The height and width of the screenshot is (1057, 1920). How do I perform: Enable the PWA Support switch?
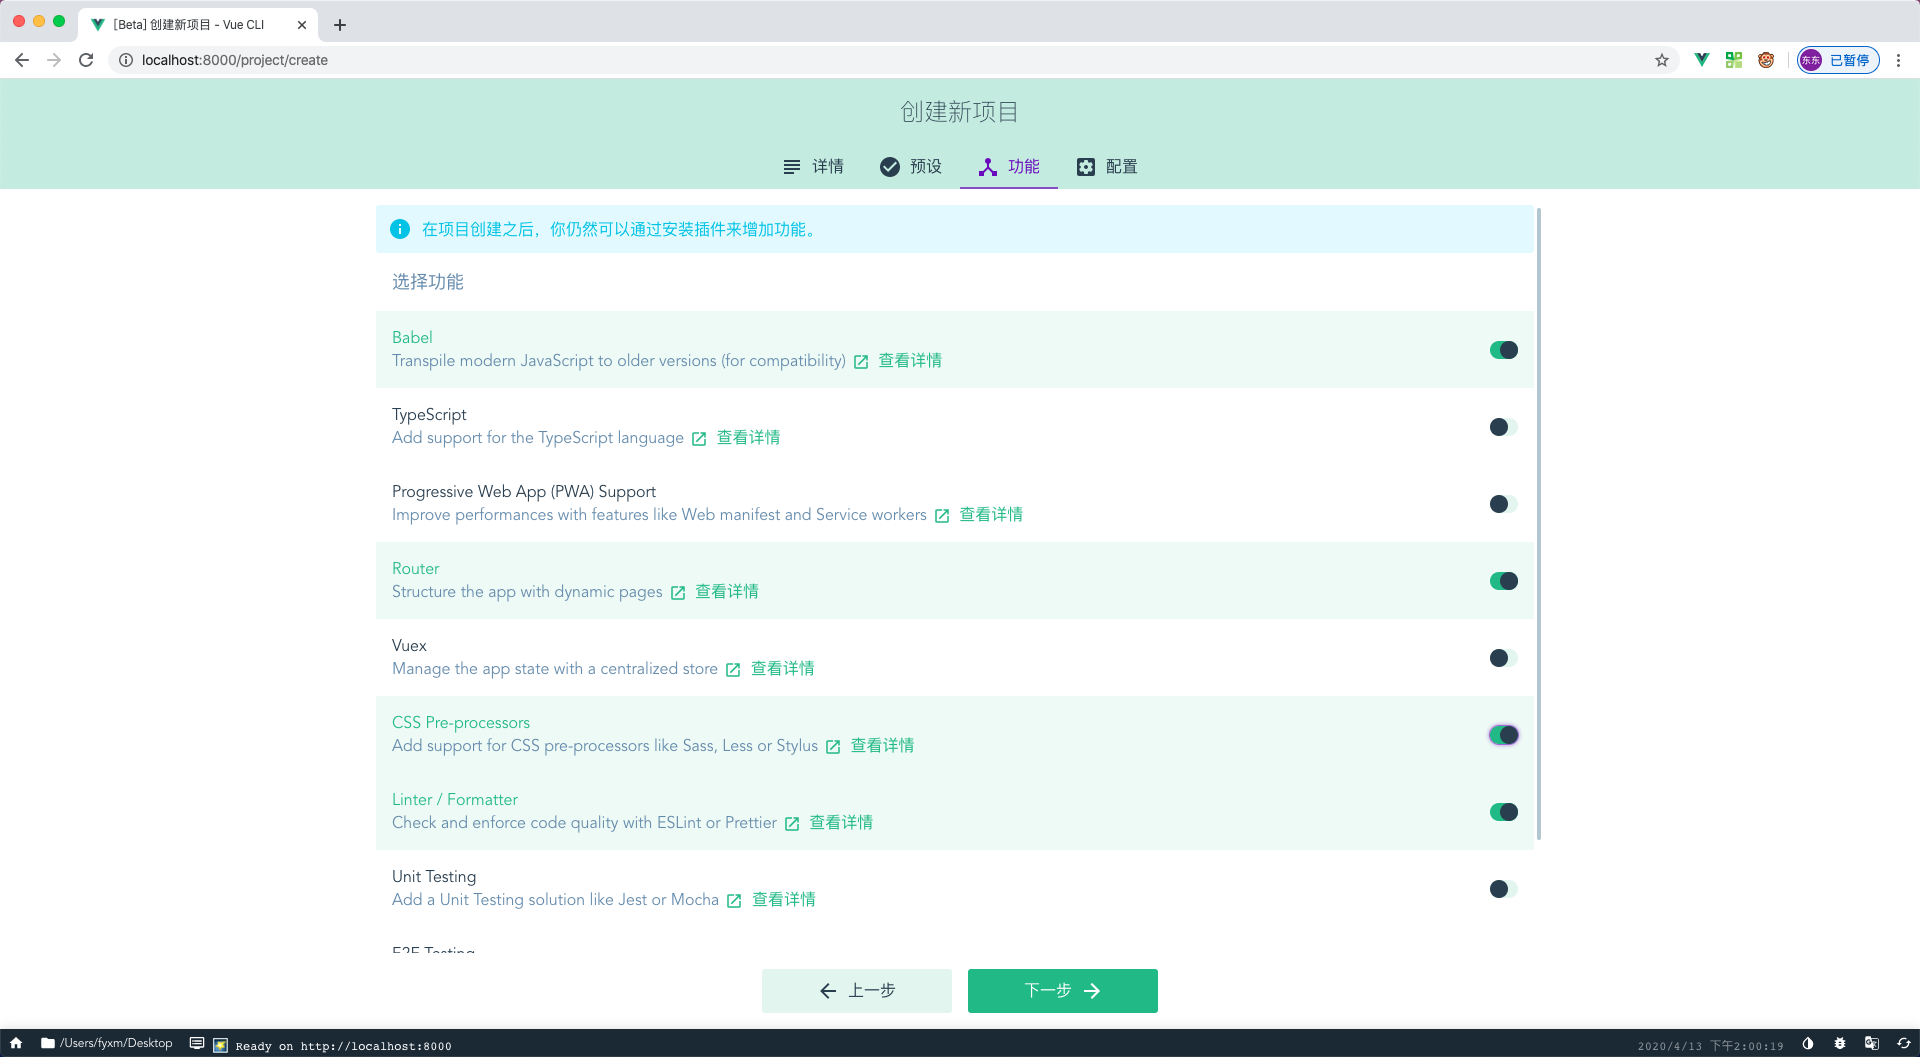pyautogui.click(x=1503, y=504)
